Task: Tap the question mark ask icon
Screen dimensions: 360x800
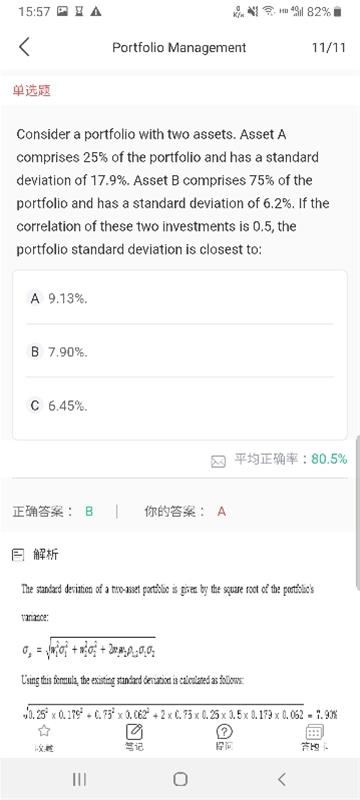Action: [224, 732]
